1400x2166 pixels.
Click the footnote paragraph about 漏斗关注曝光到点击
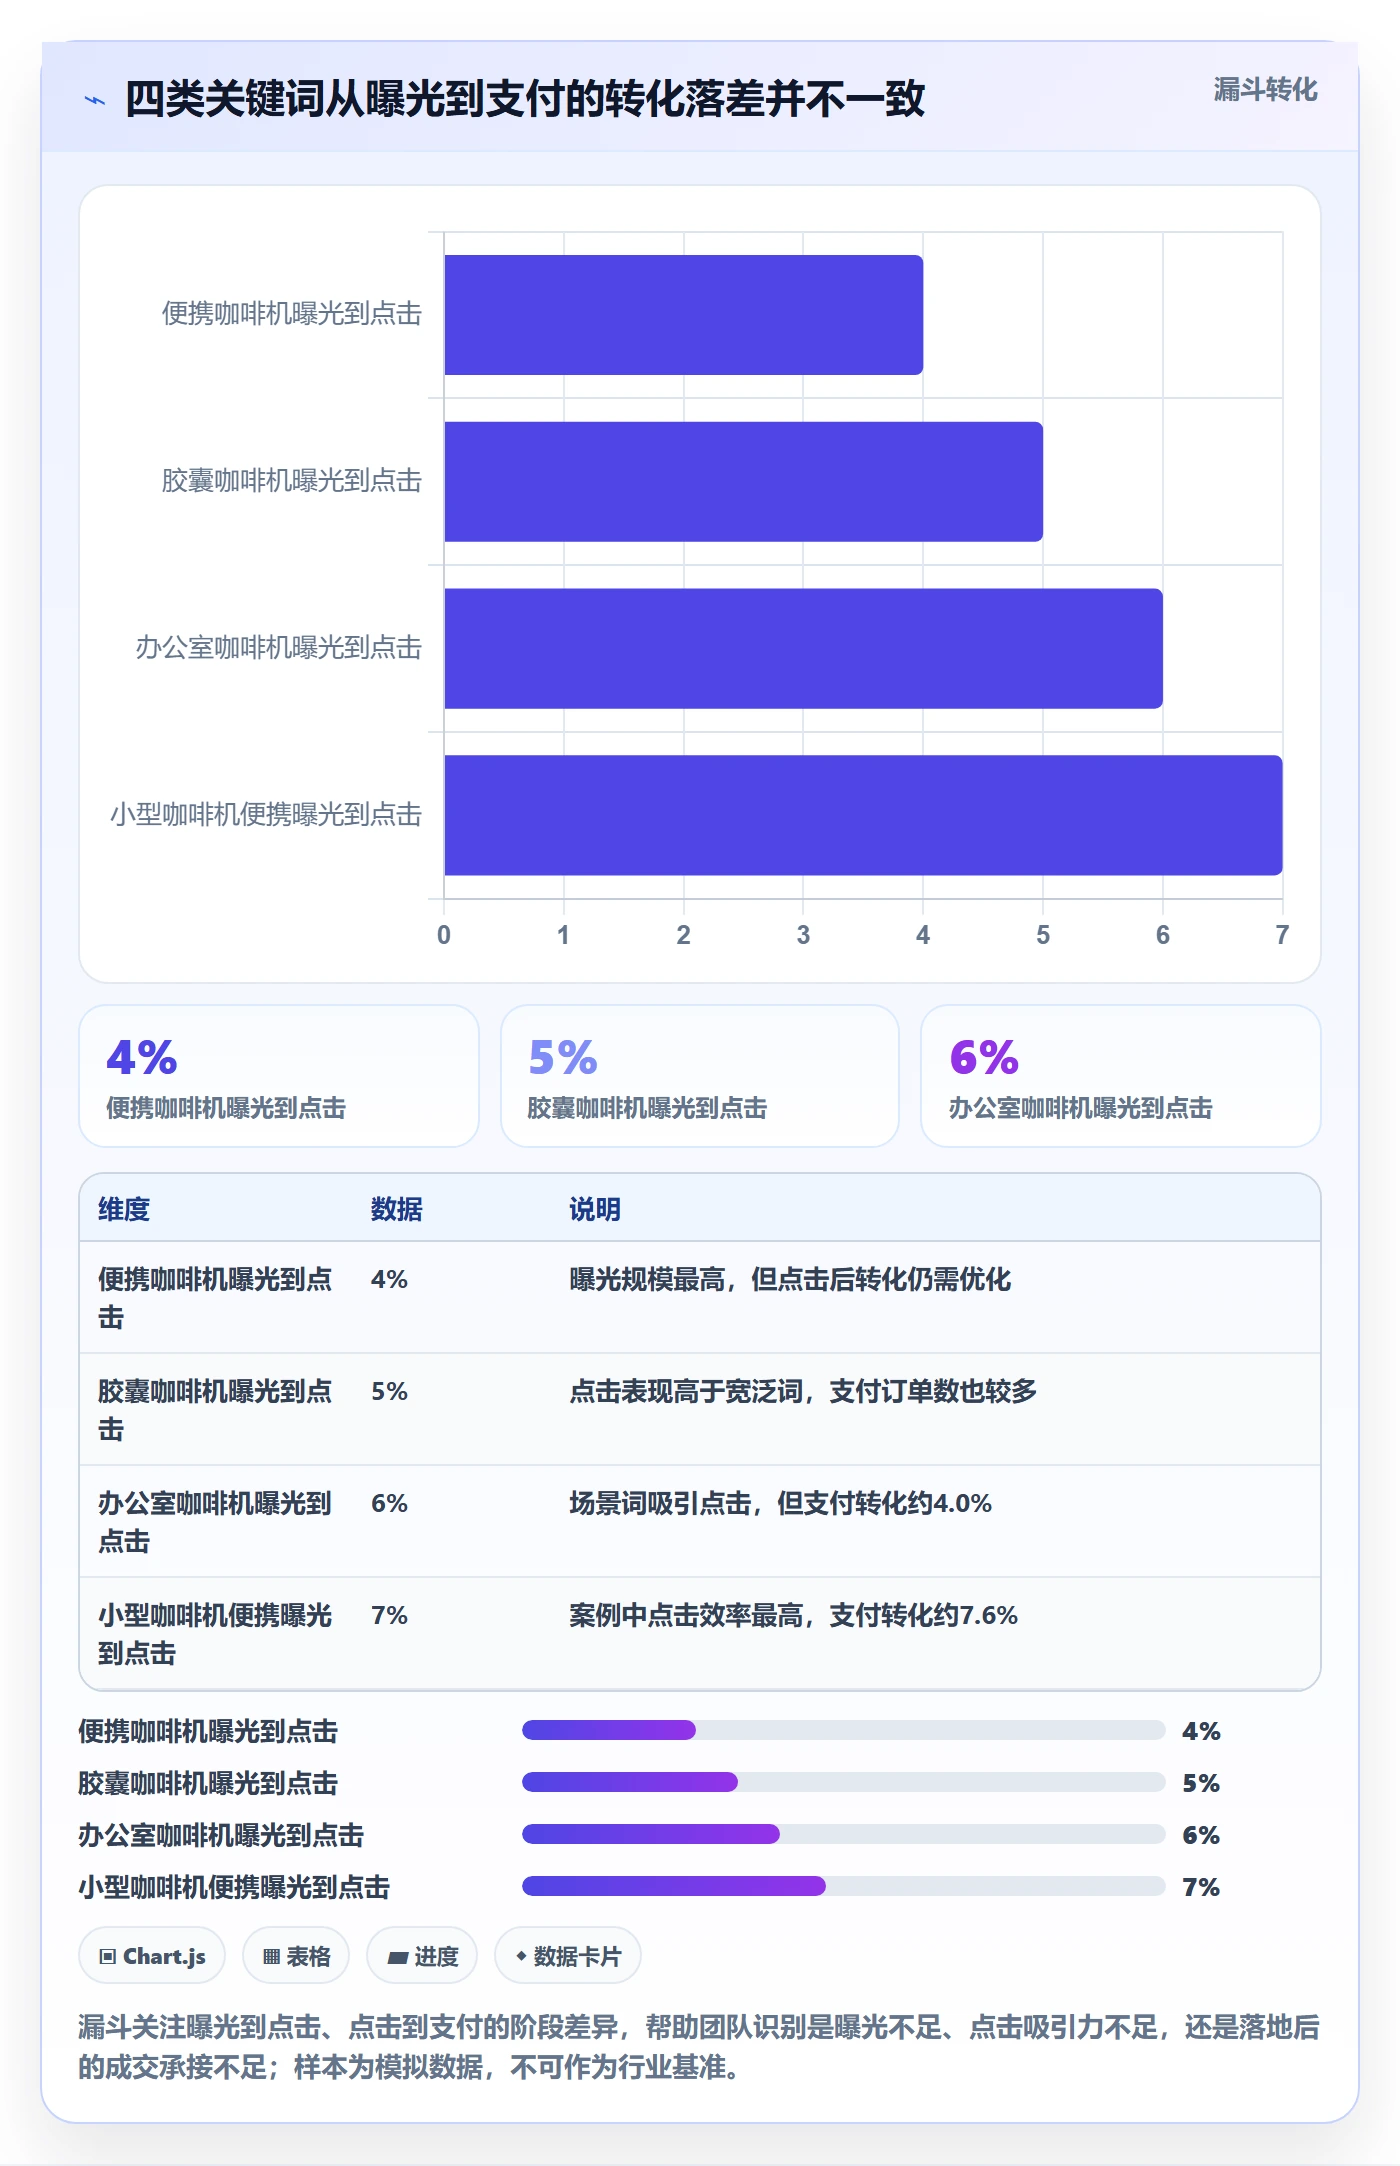coord(699,2047)
